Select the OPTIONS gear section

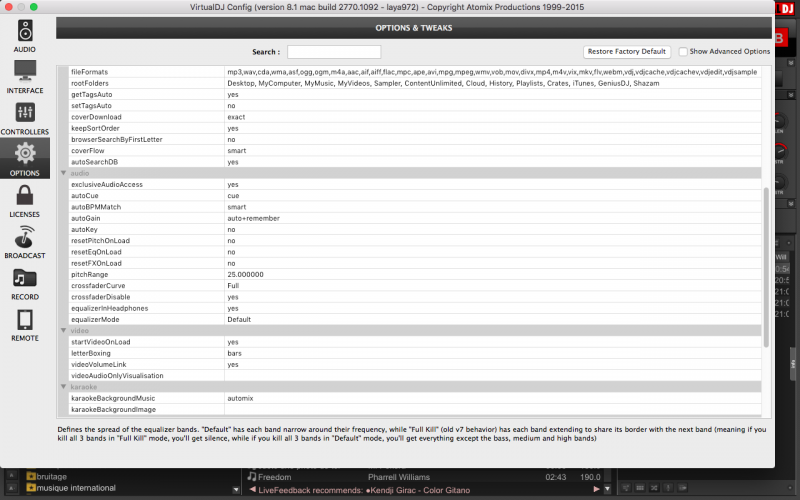[x=24, y=159]
